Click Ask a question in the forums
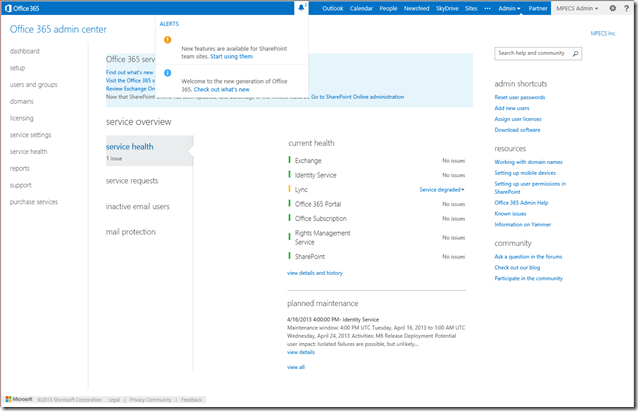Viewport: 638px width, 411px height. click(528, 257)
